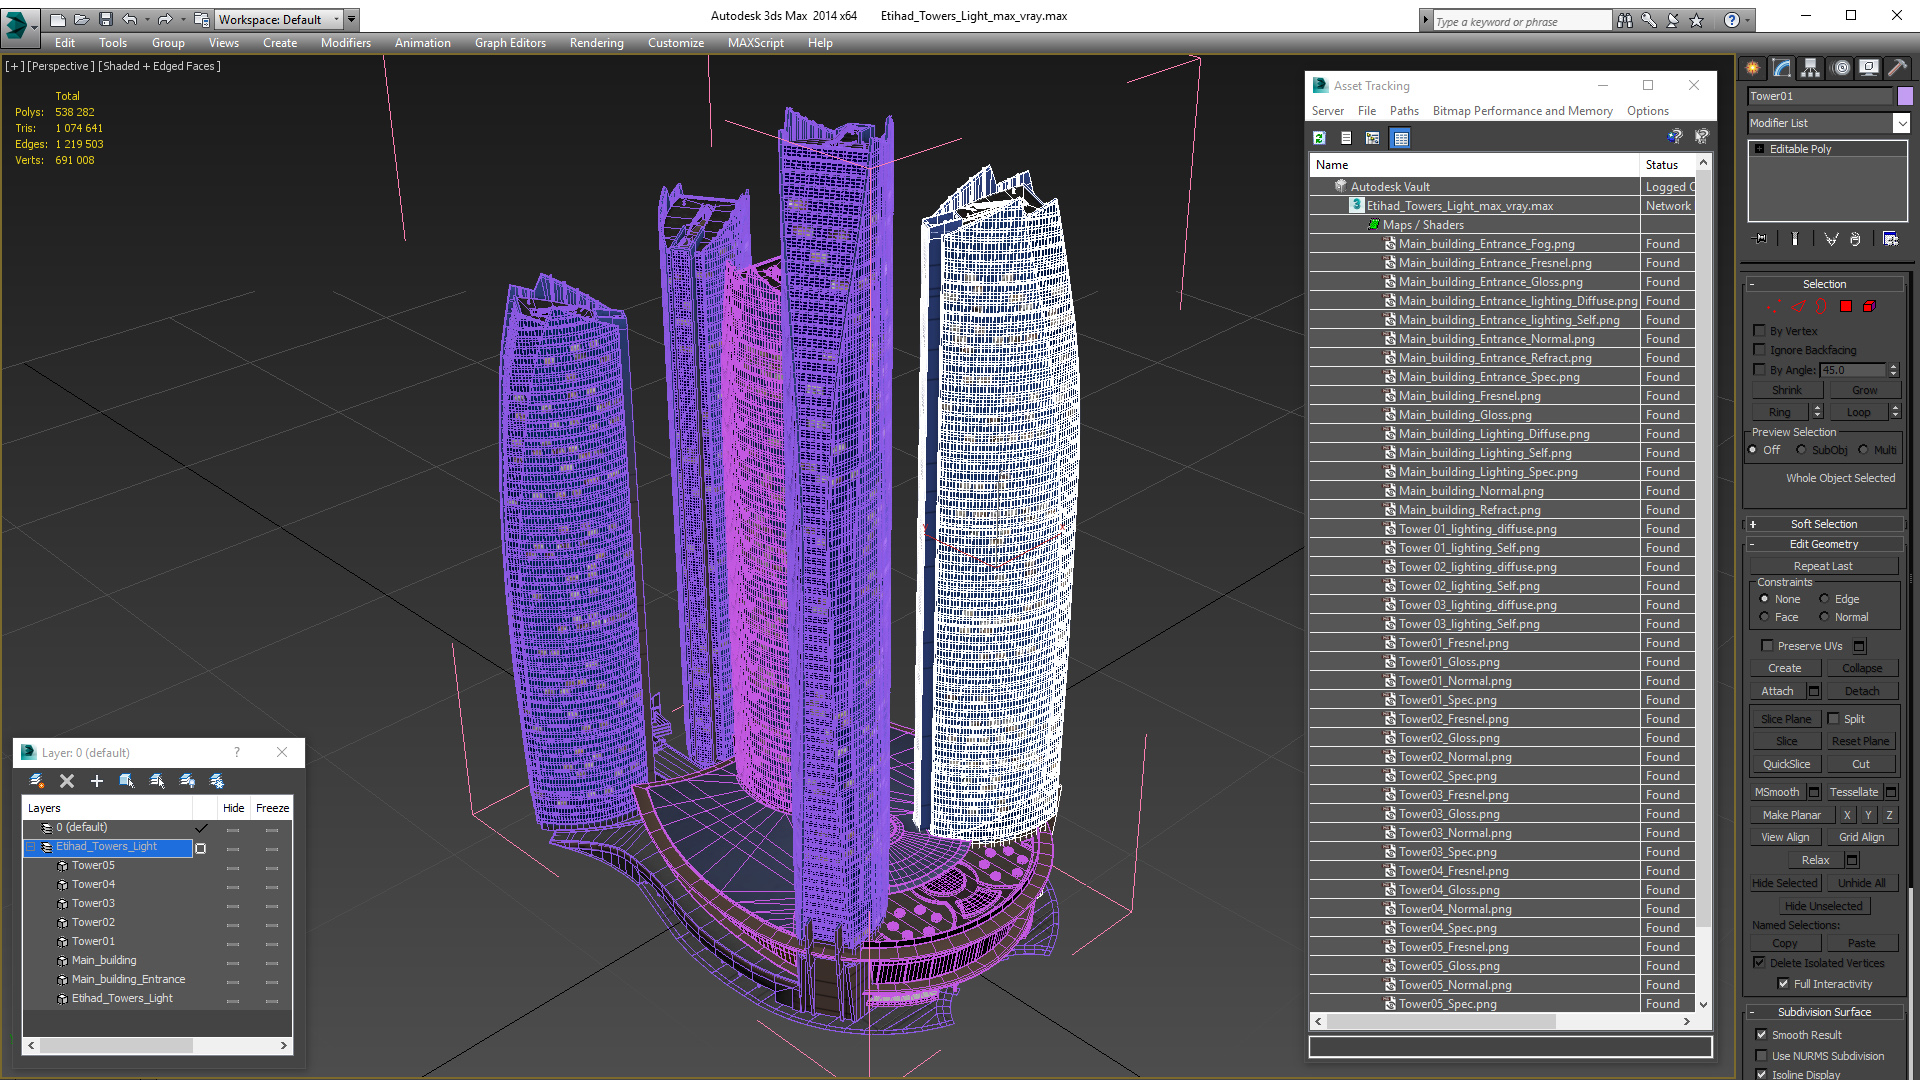Expand the Soft Selection rollout
Image resolution: width=1920 pixels, height=1080 pixels.
pos(1823,524)
